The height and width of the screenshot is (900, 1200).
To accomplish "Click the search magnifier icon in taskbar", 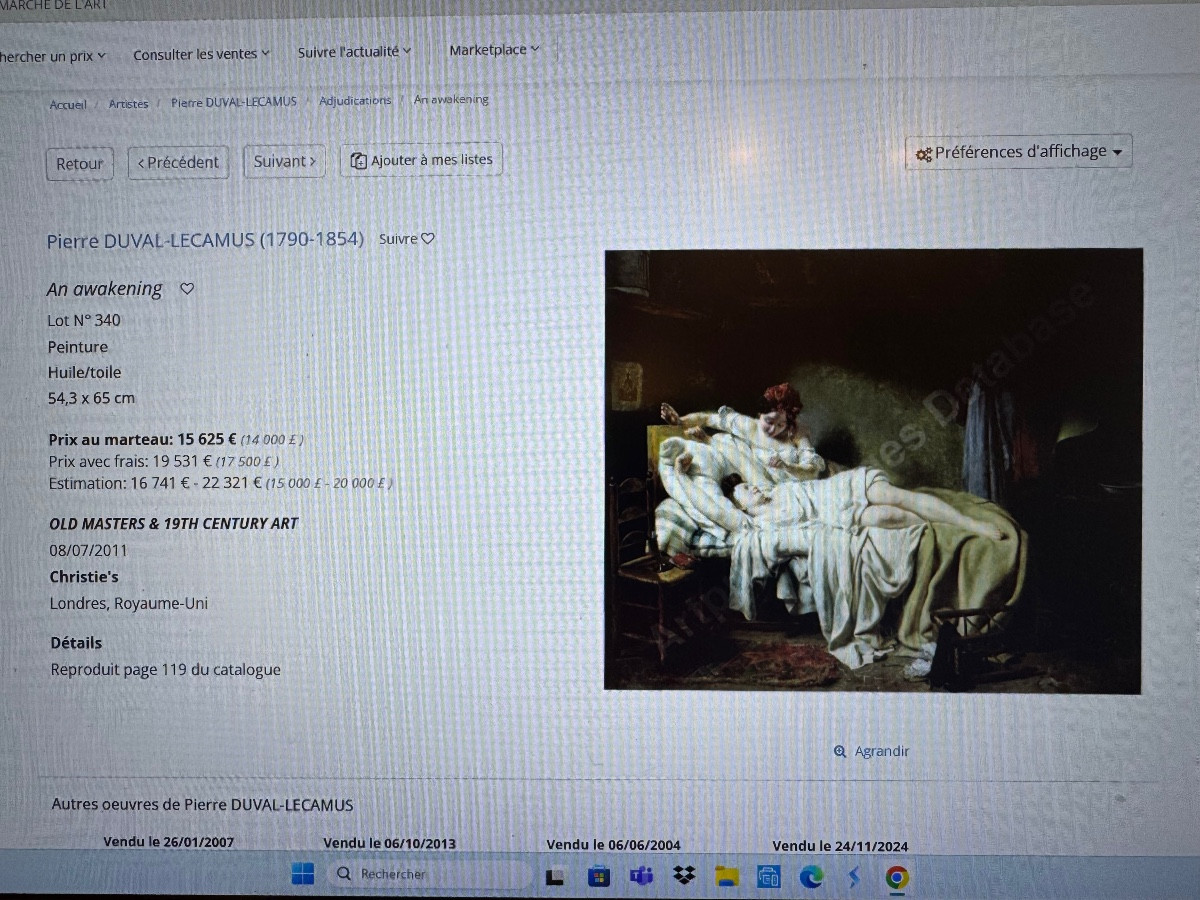I will pyautogui.click(x=344, y=874).
